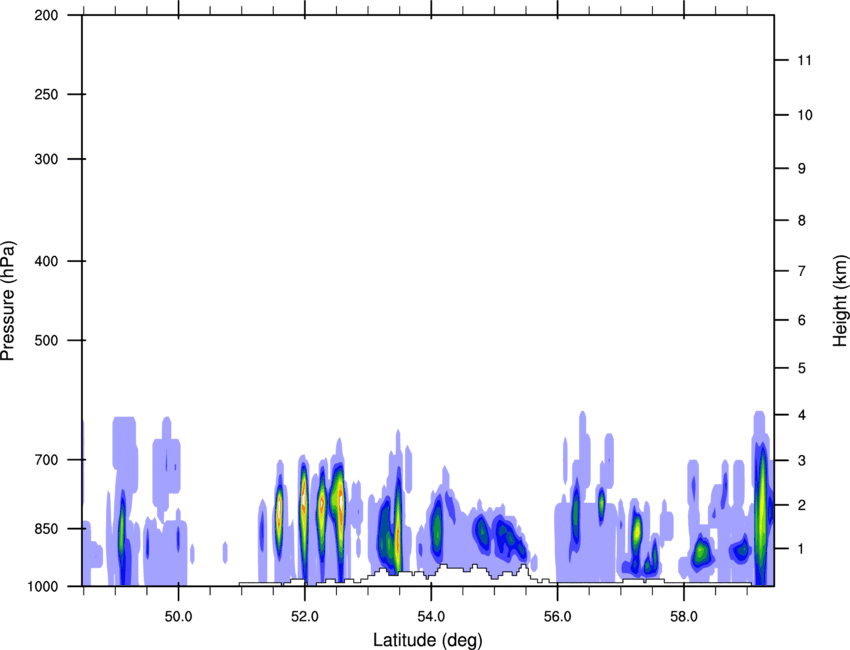The width and height of the screenshot is (850, 650).
Task: Click the 9 km height label
Action: click(x=802, y=169)
